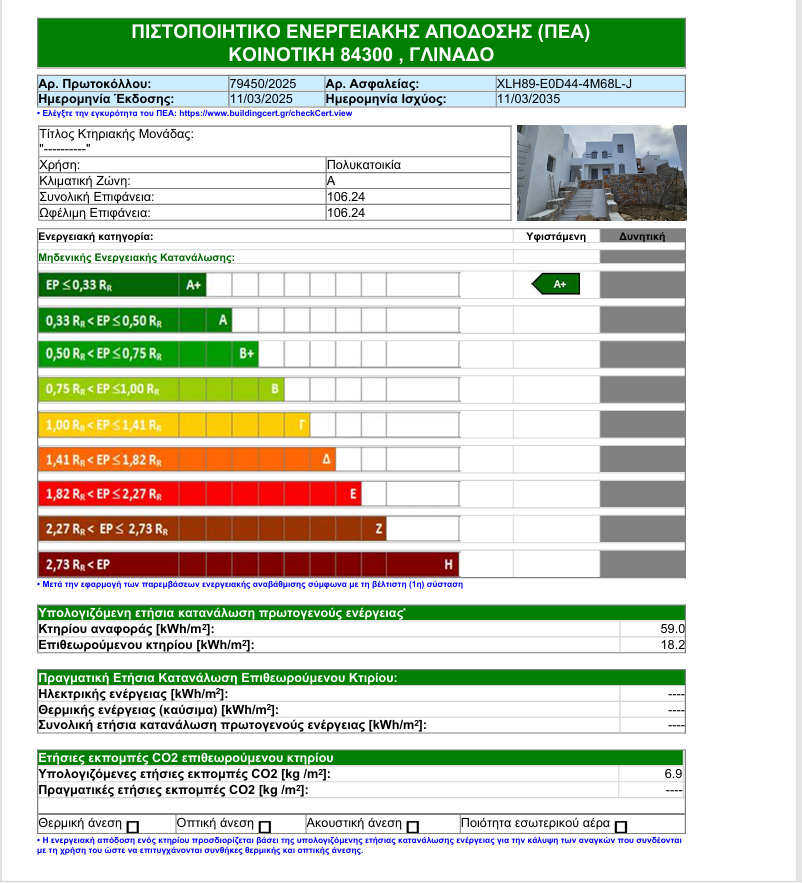802x883 pixels.
Task: Click the A+ existing rating arrow indicator
Action: [555, 285]
